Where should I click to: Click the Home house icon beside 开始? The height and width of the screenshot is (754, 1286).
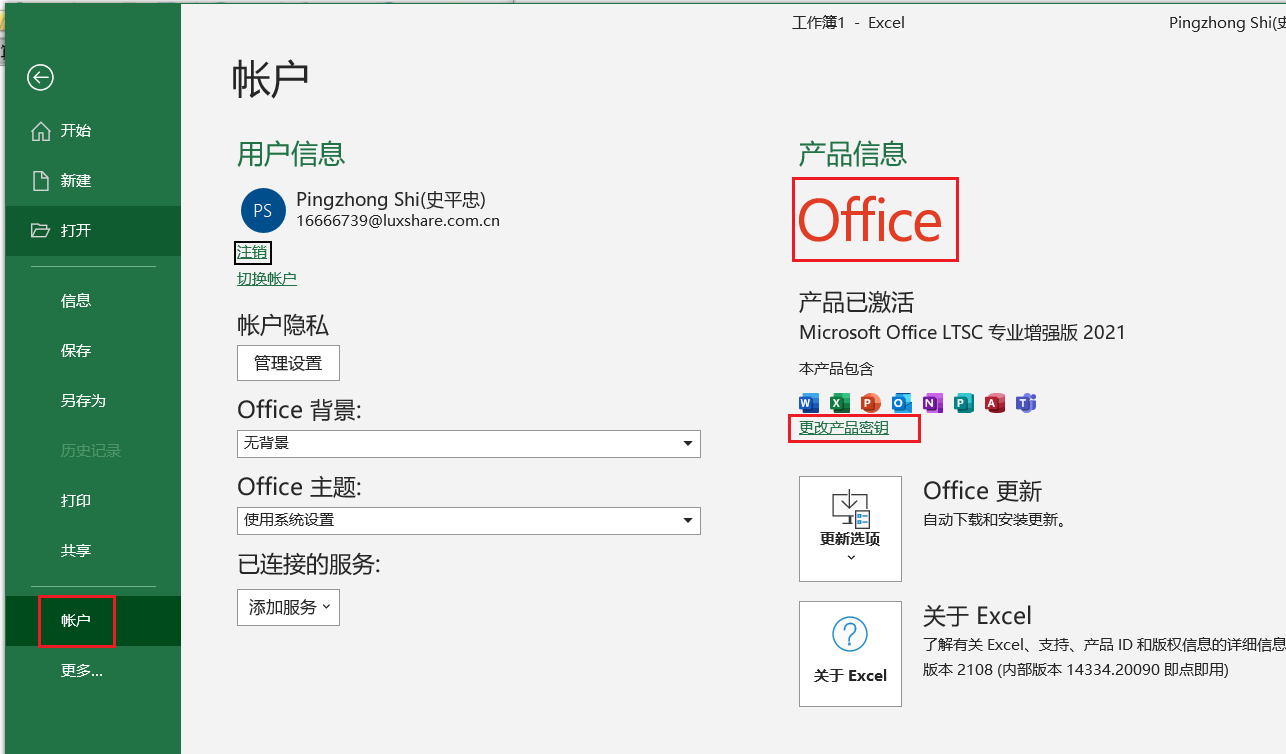pyautogui.click(x=40, y=131)
